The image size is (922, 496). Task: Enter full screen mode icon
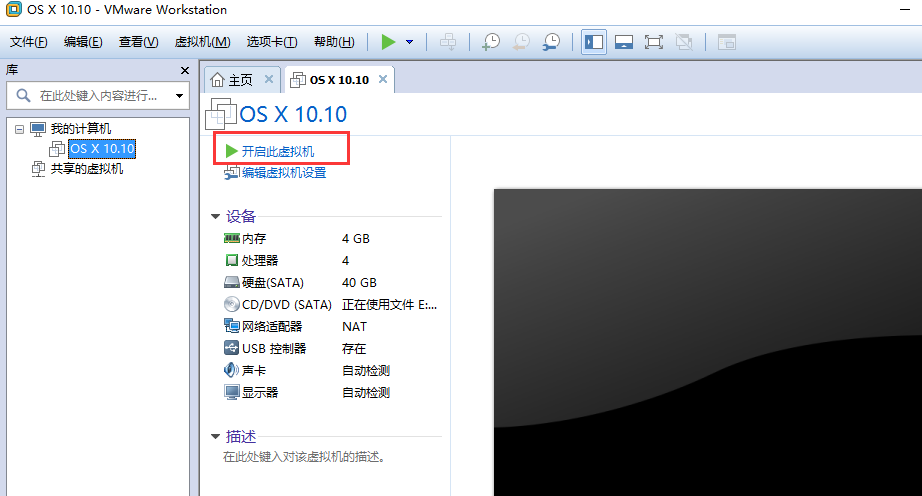tap(654, 42)
